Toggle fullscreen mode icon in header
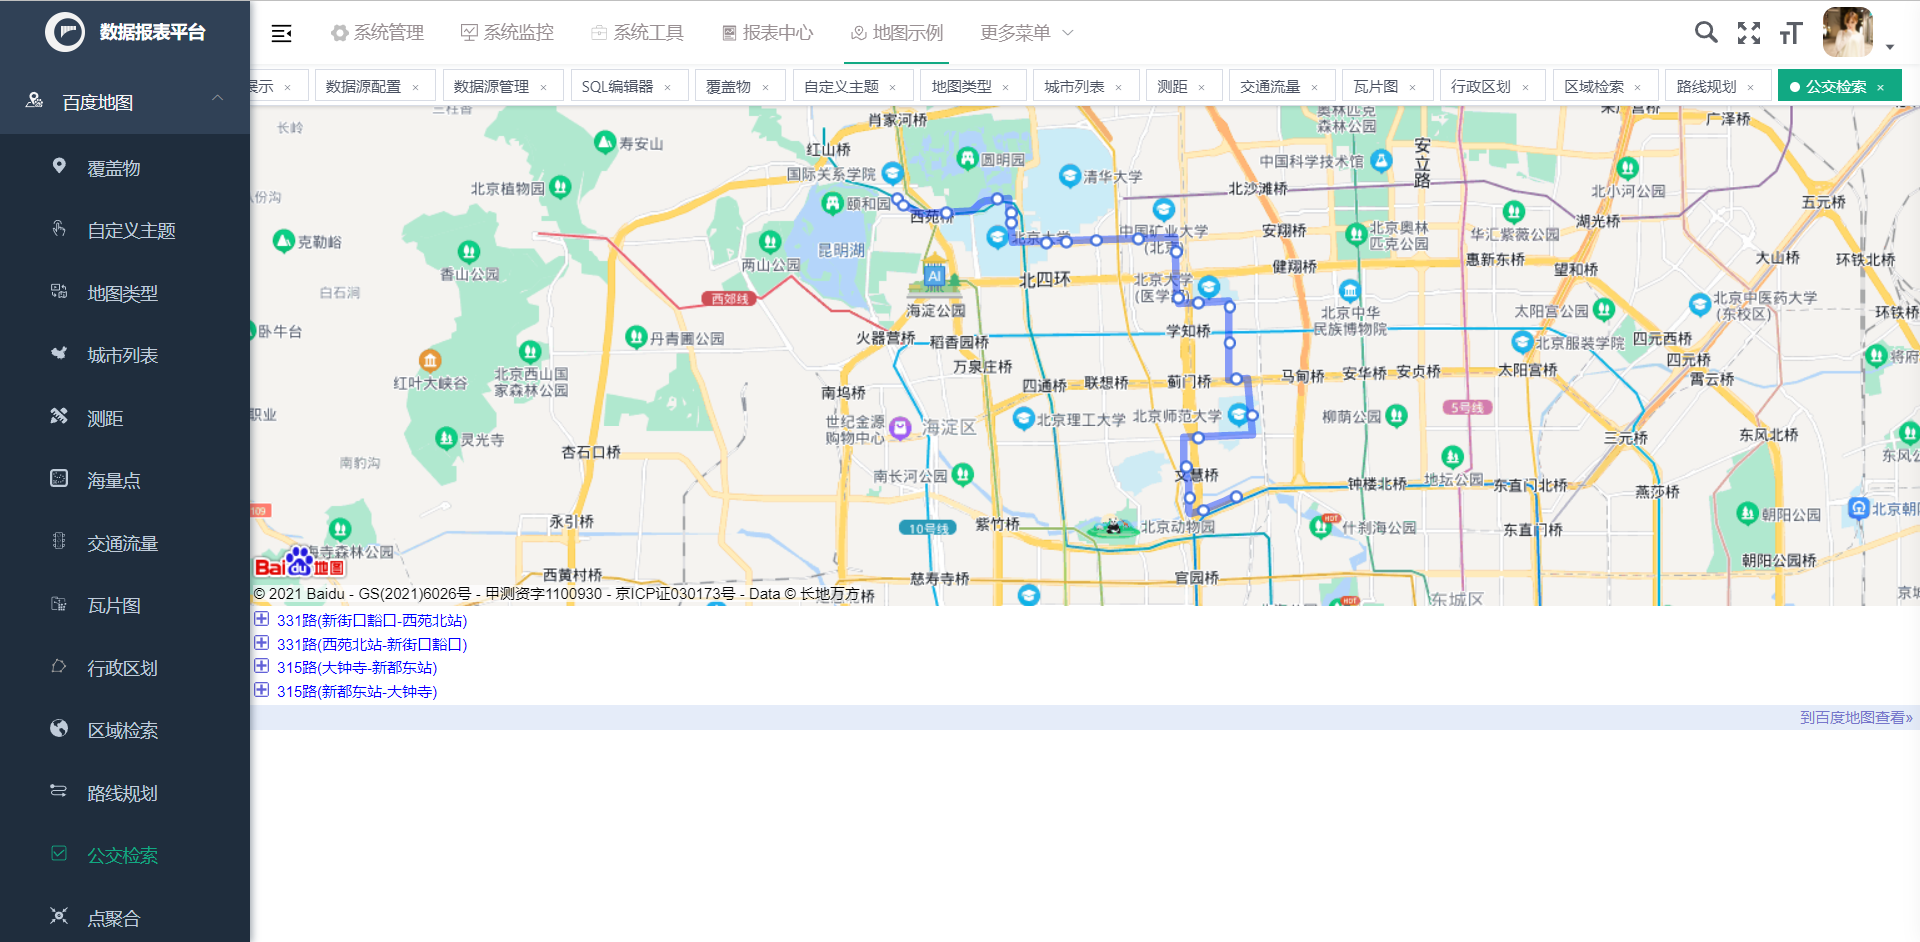This screenshot has height=942, width=1920. pyautogui.click(x=1749, y=32)
